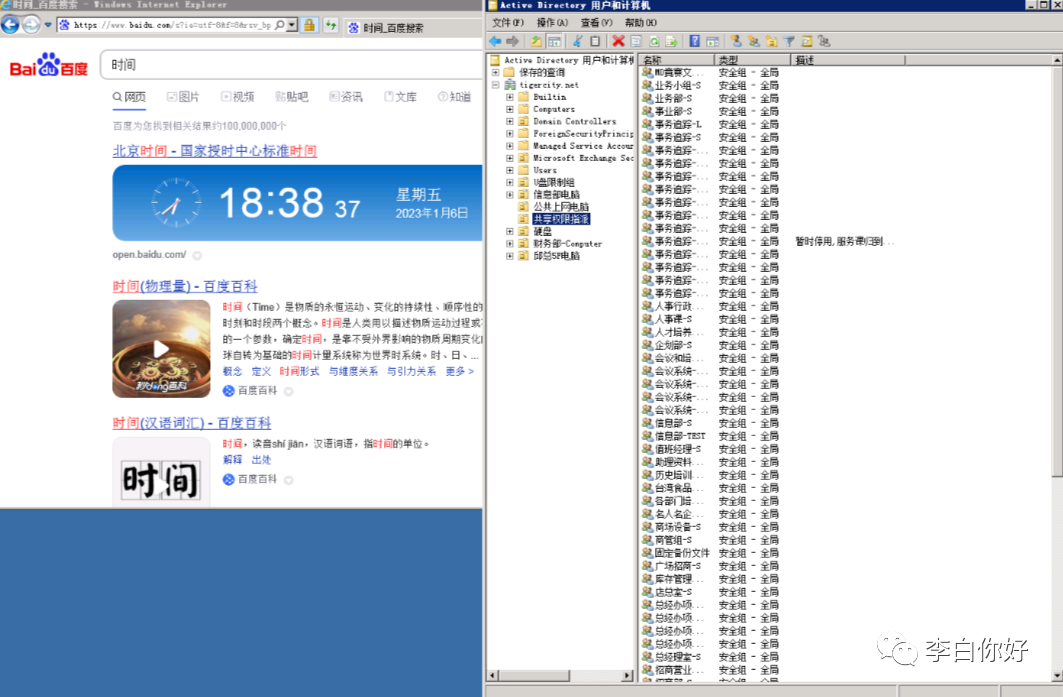This screenshot has height=697, width=1063.
Task: Click the 更多 > link
Action: point(460,372)
